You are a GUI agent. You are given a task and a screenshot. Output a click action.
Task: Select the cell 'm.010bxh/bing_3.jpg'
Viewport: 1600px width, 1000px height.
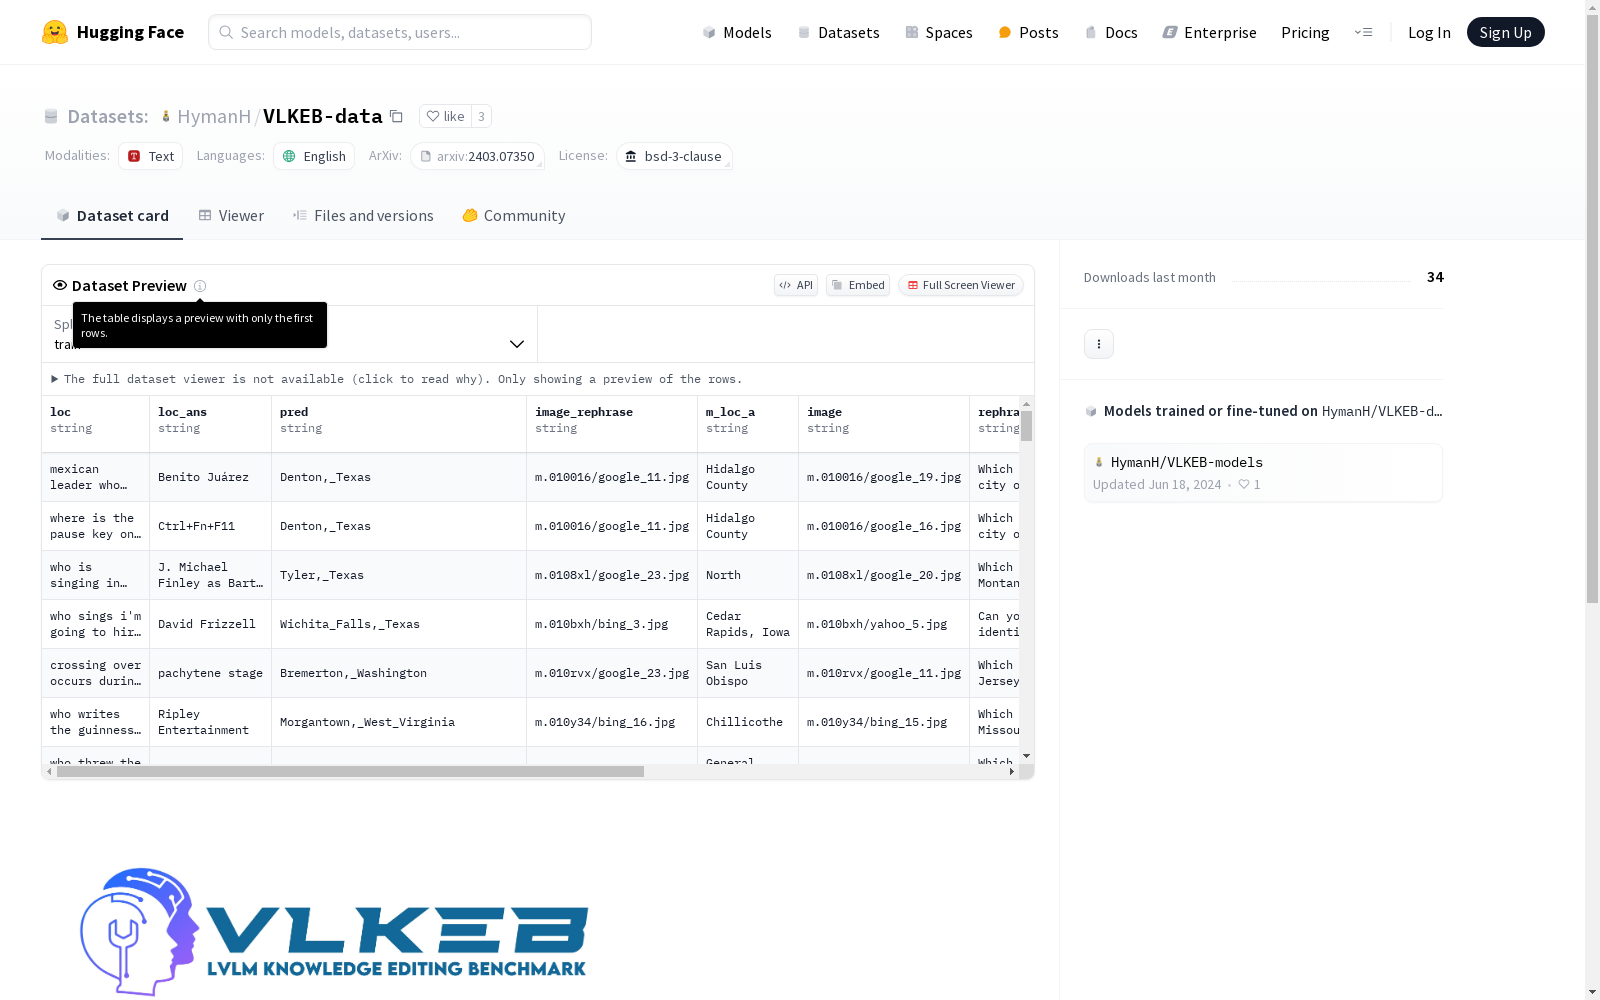pyautogui.click(x=612, y=624)
